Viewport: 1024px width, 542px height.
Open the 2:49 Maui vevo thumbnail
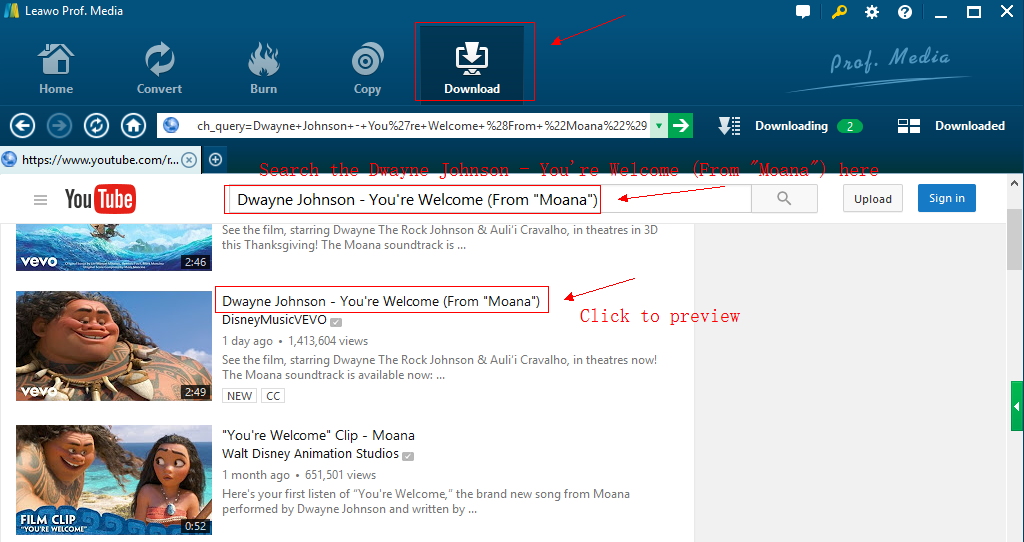tap(114, 345)
